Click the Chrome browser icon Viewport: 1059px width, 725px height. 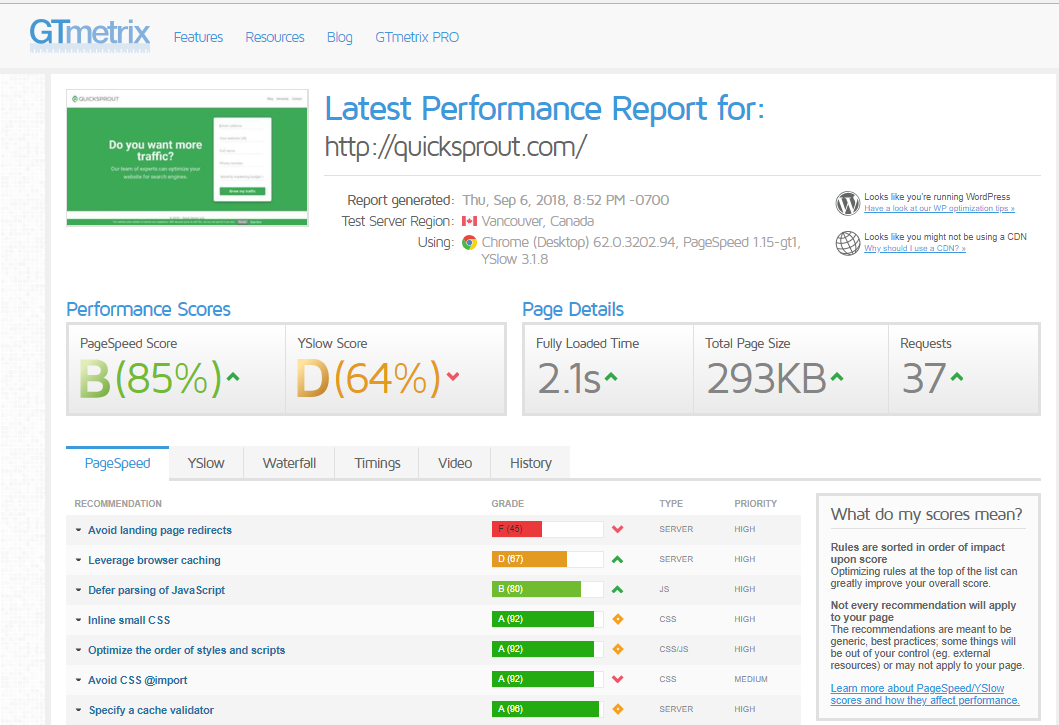(469, 243)
